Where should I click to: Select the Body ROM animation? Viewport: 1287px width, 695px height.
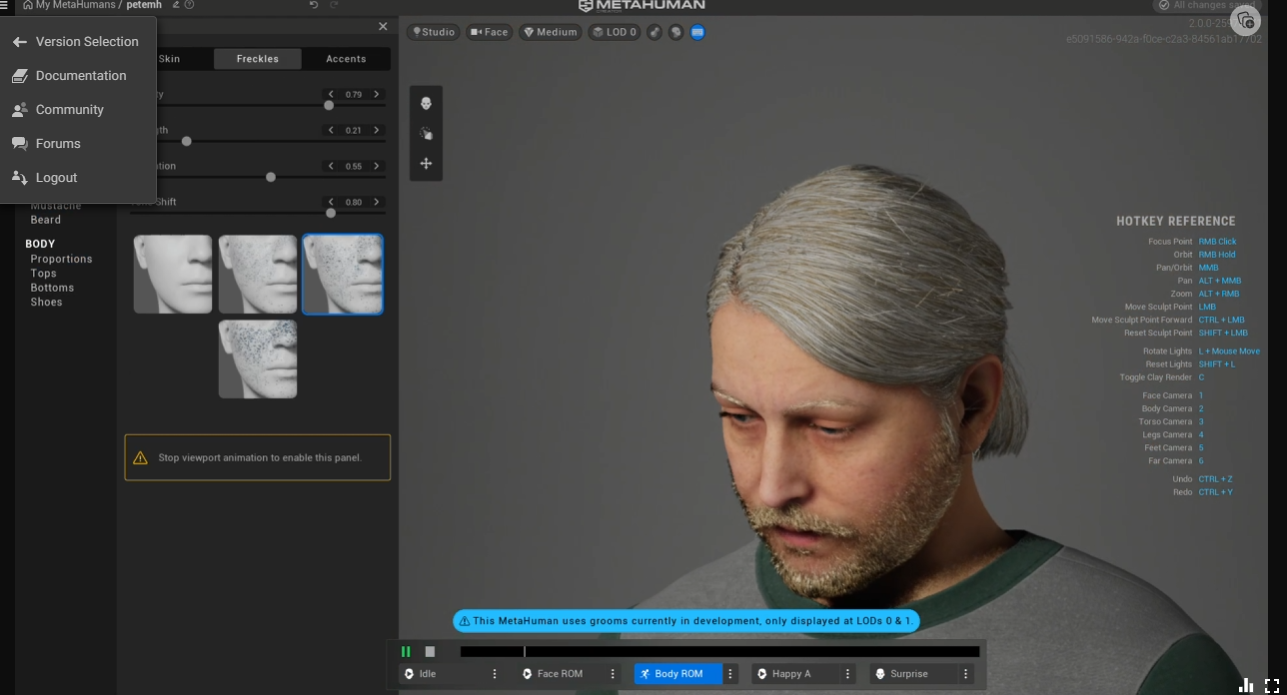pyautogui.click(x=678, y=674)
